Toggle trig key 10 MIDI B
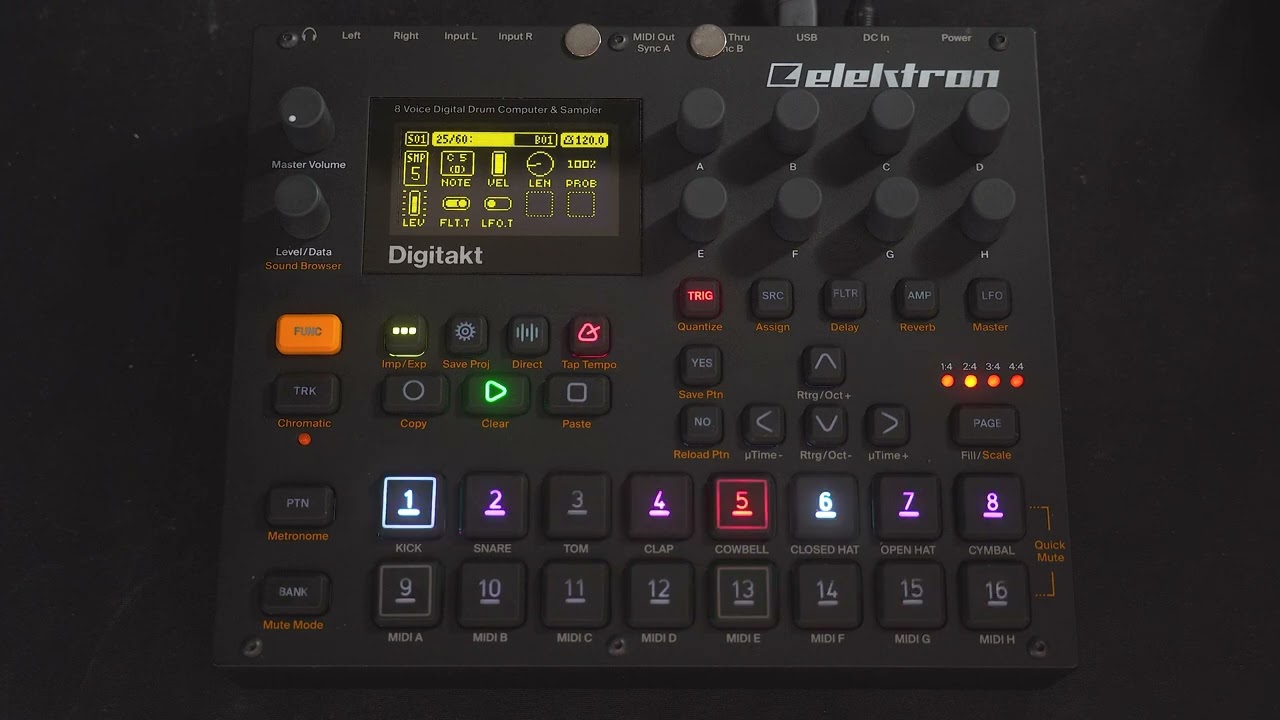1280x720 pixels. [x=489, y=591]
